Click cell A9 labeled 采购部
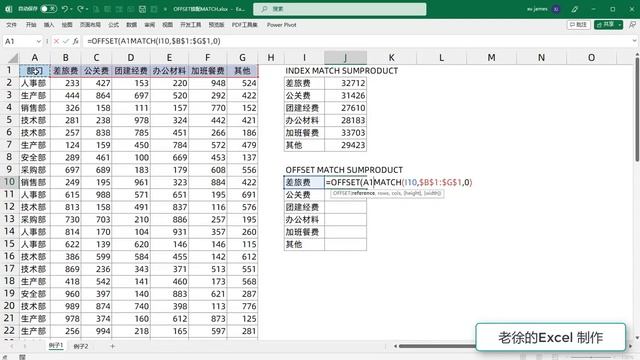Viewport: 640px width, 360px height. tap(35, 170)
